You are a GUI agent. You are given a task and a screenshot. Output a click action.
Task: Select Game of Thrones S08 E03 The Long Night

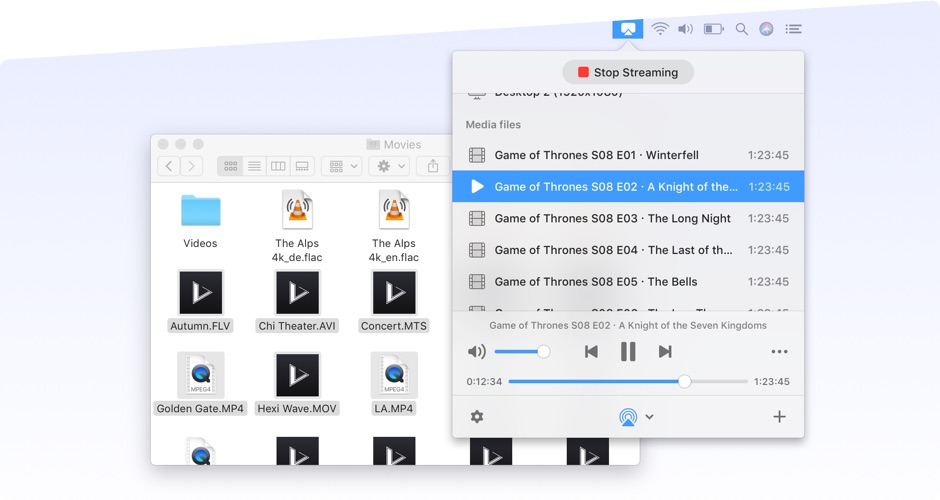(628, 218)
